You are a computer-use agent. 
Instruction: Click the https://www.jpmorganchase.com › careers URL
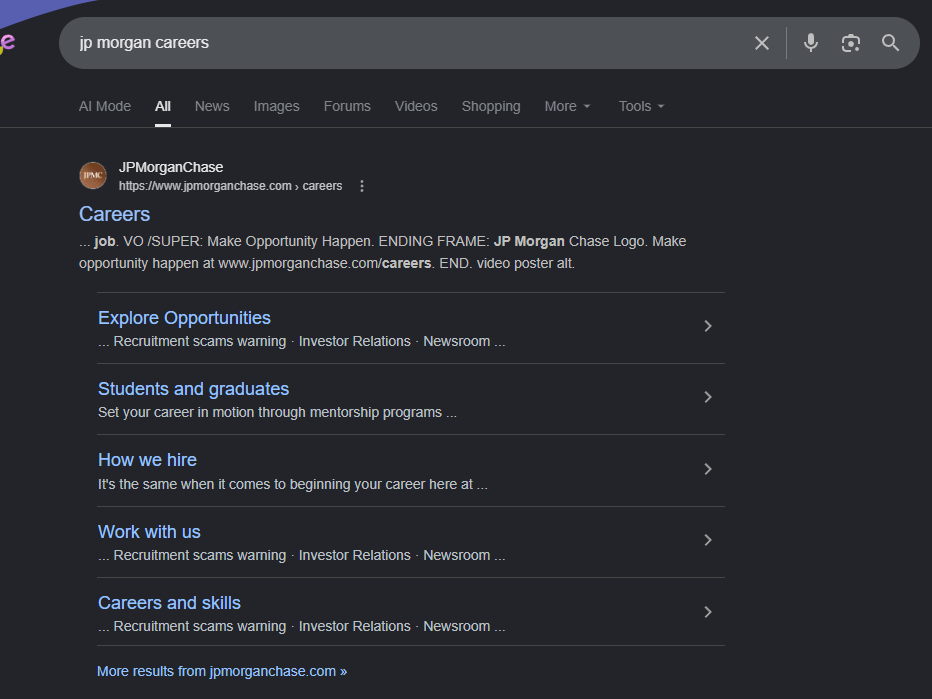(x=231, y=186)
